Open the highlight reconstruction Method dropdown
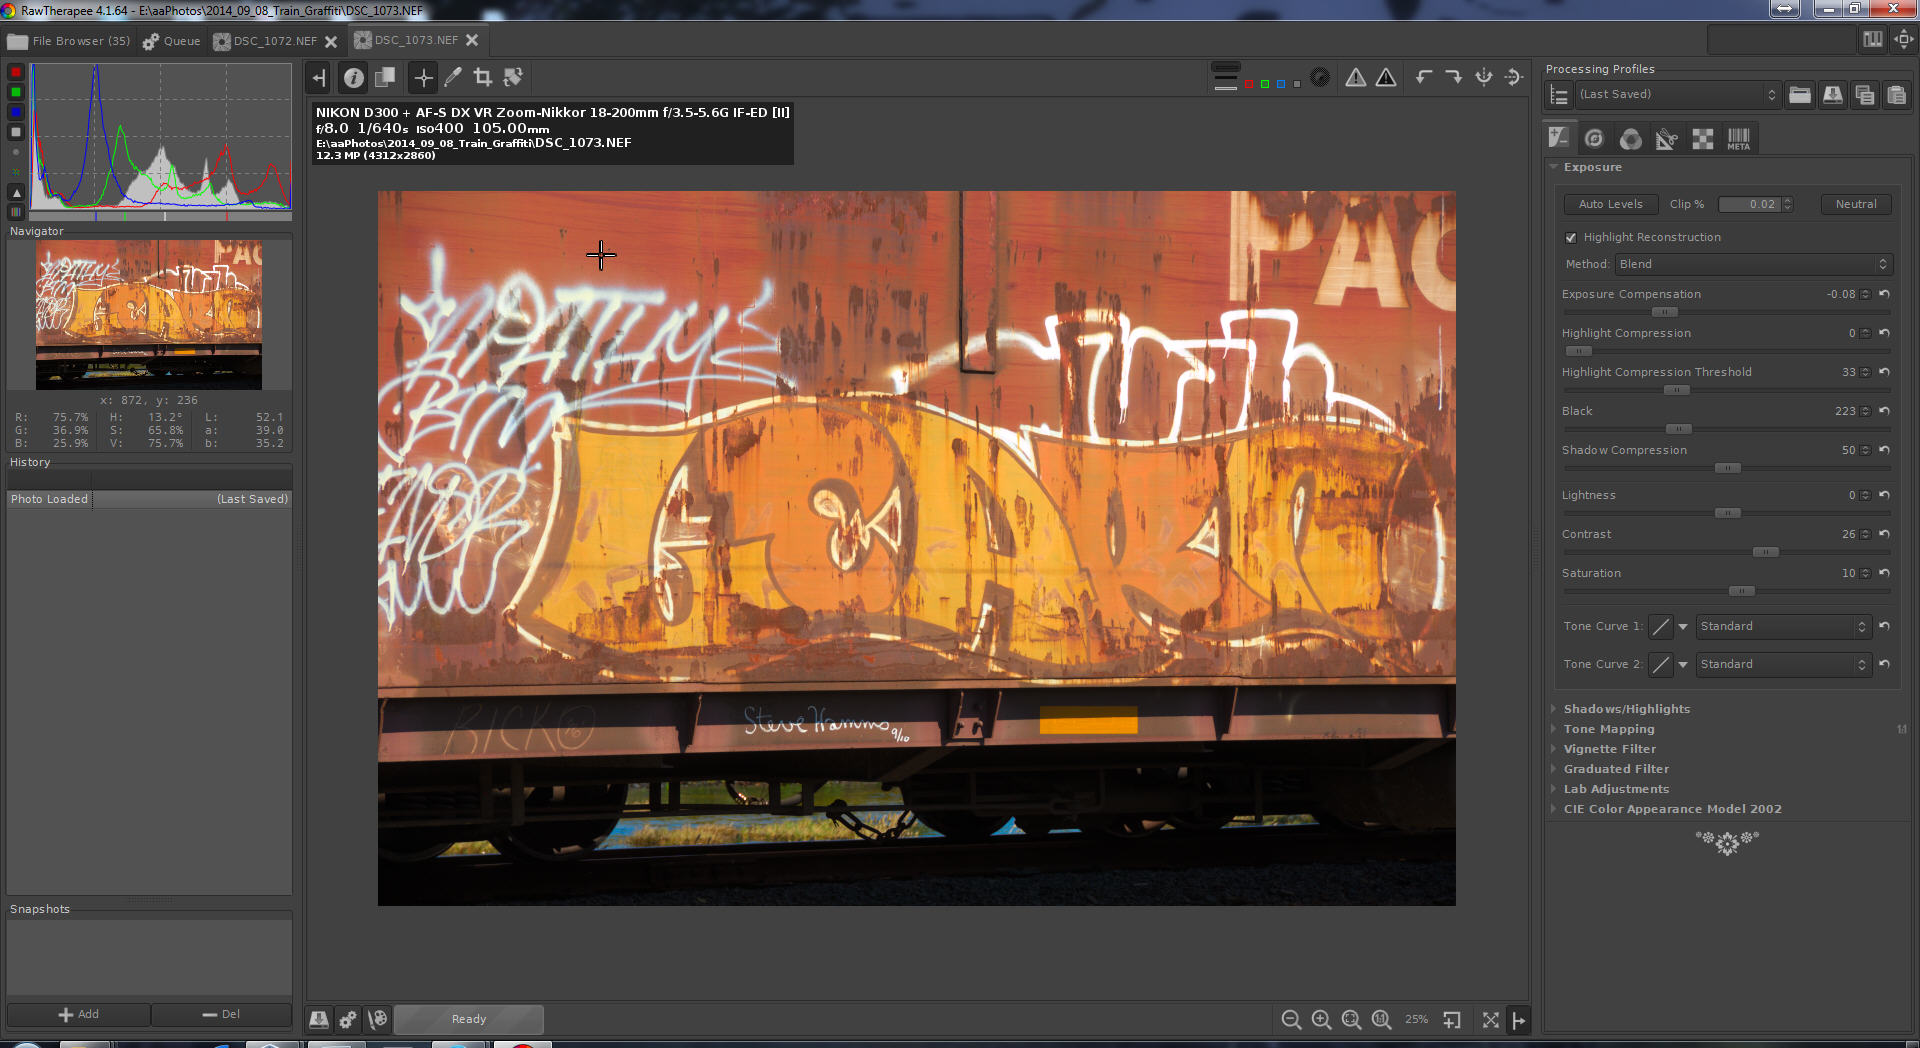This screenshot has width=1920, height=1048. (1752, 264)
